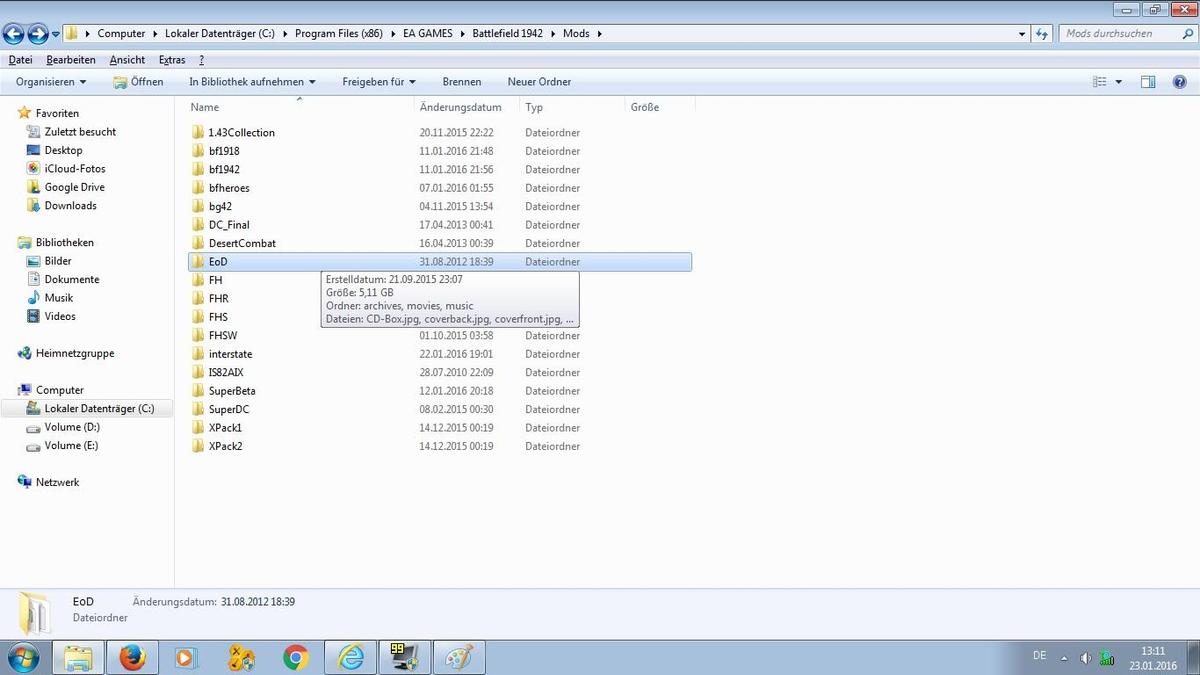Open the Ansicht menu
The image size is (1200, 675).
[x=127, y=60]
